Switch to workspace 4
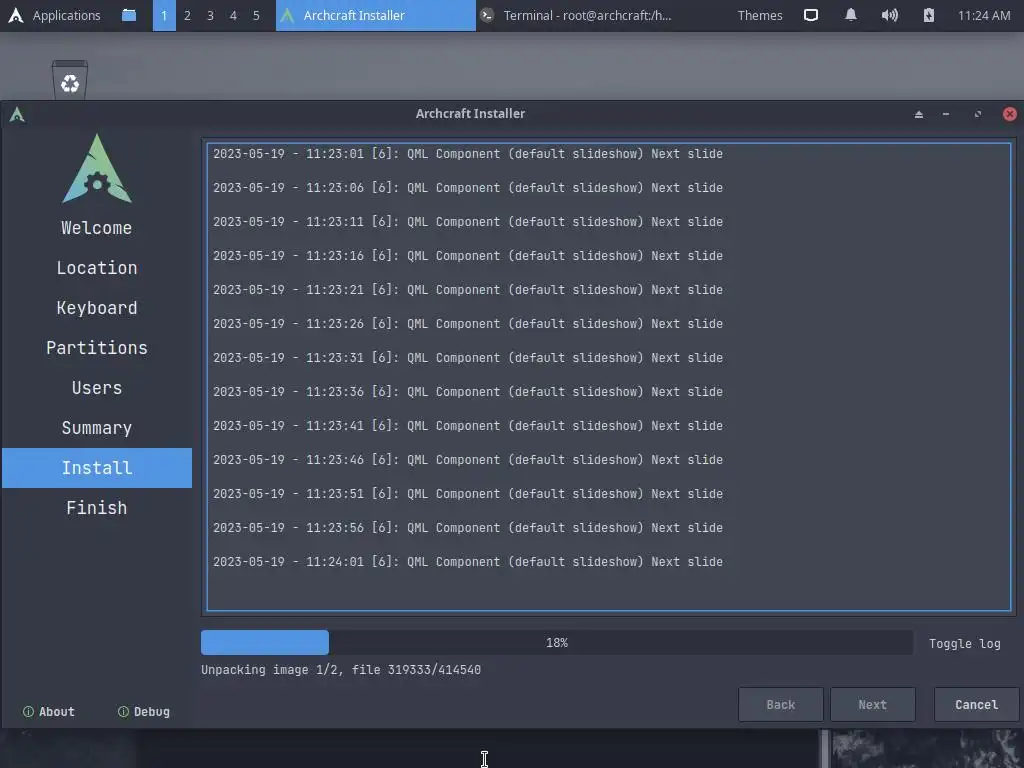Image resolution: width=1024 pixels, height=768 pixels. pyautogui.click(x=233, y=15)
